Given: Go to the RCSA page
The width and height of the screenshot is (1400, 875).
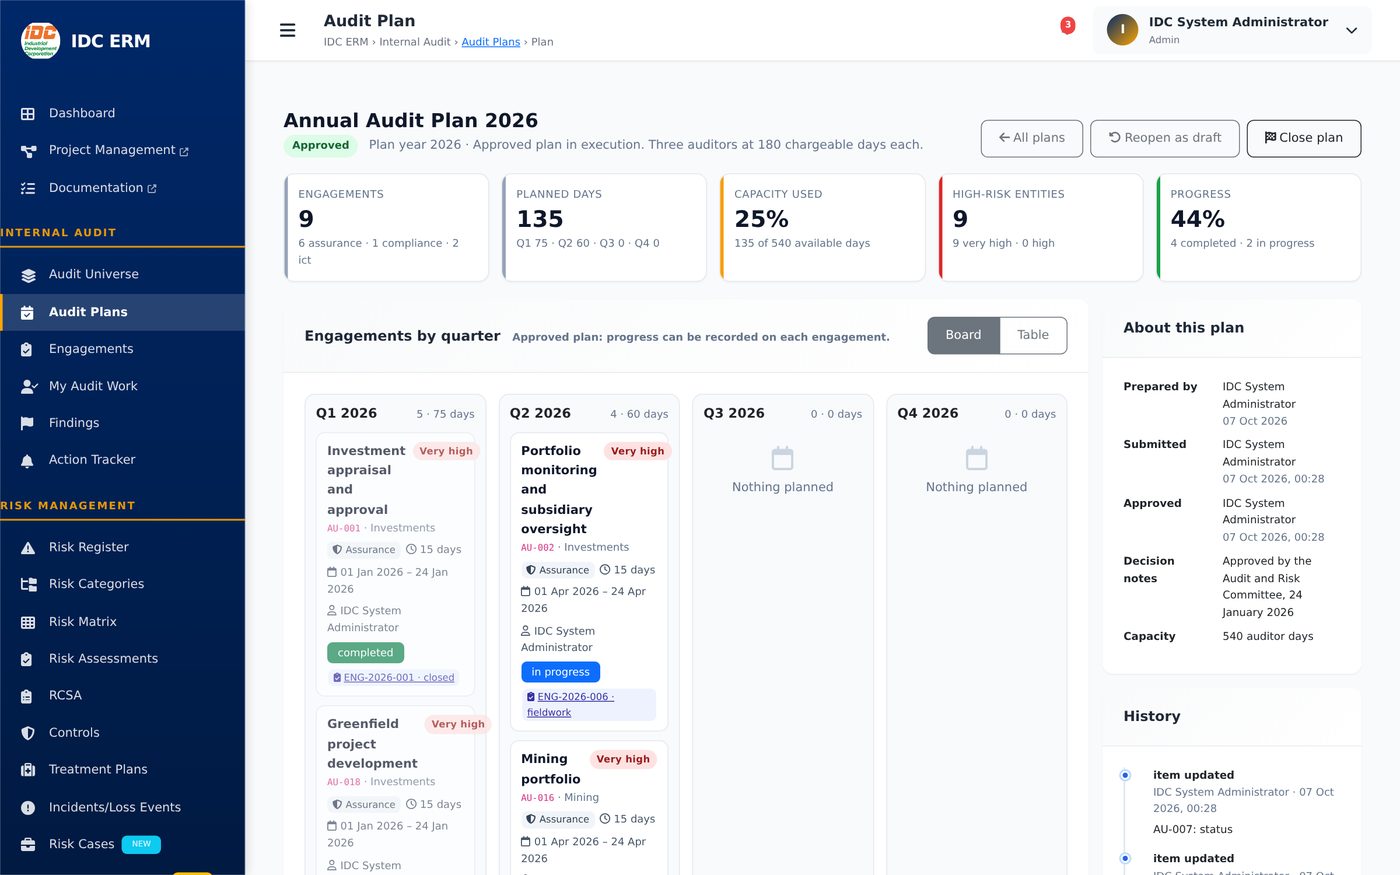Looking at the screenshot, I should 122,695.
